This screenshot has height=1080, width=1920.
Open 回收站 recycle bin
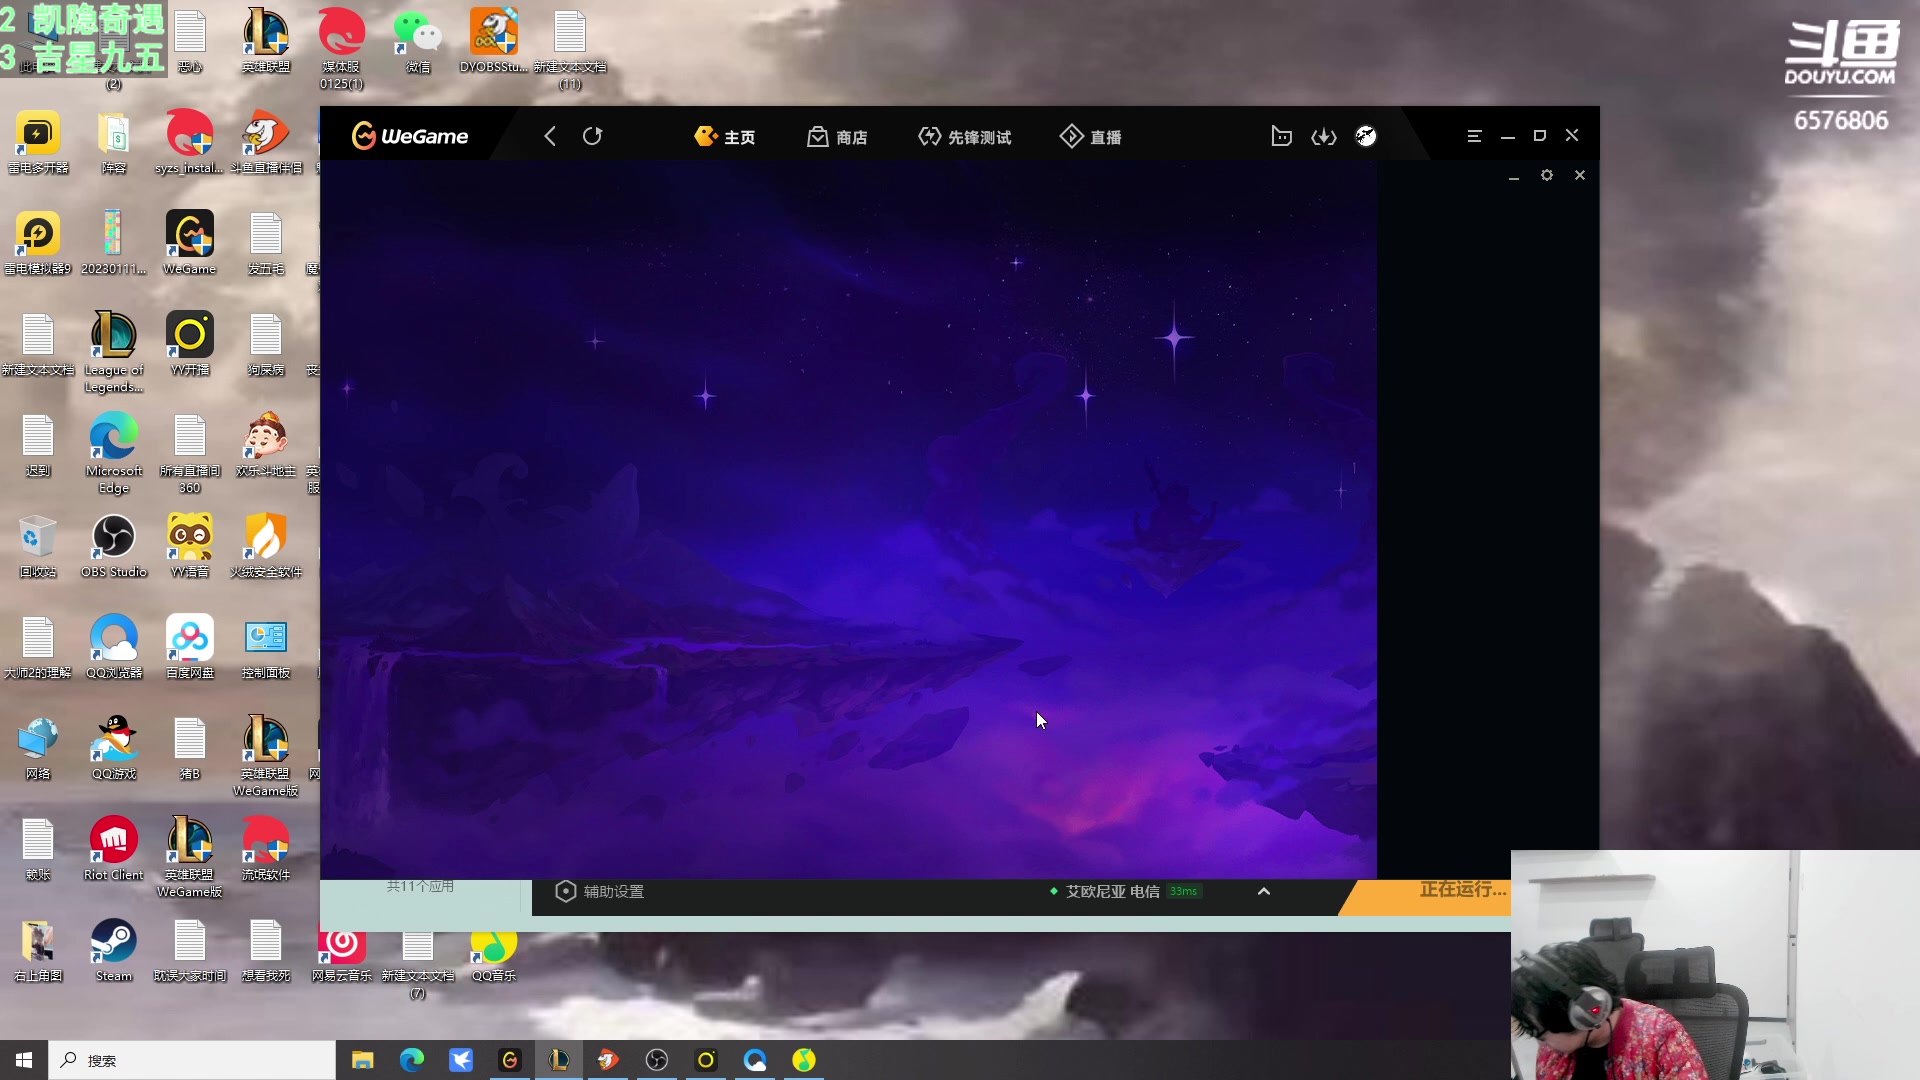[x=38, y=547]
